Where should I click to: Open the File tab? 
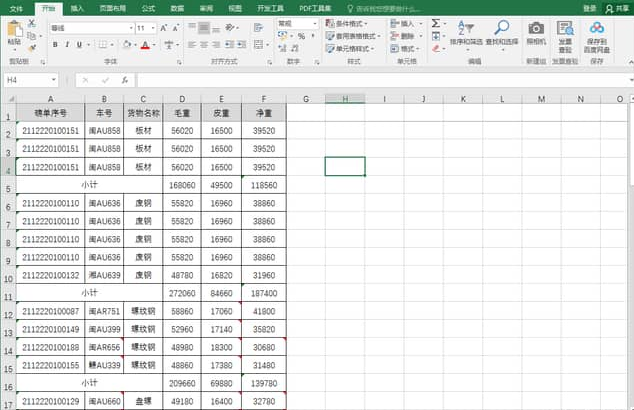pos(16,8)
